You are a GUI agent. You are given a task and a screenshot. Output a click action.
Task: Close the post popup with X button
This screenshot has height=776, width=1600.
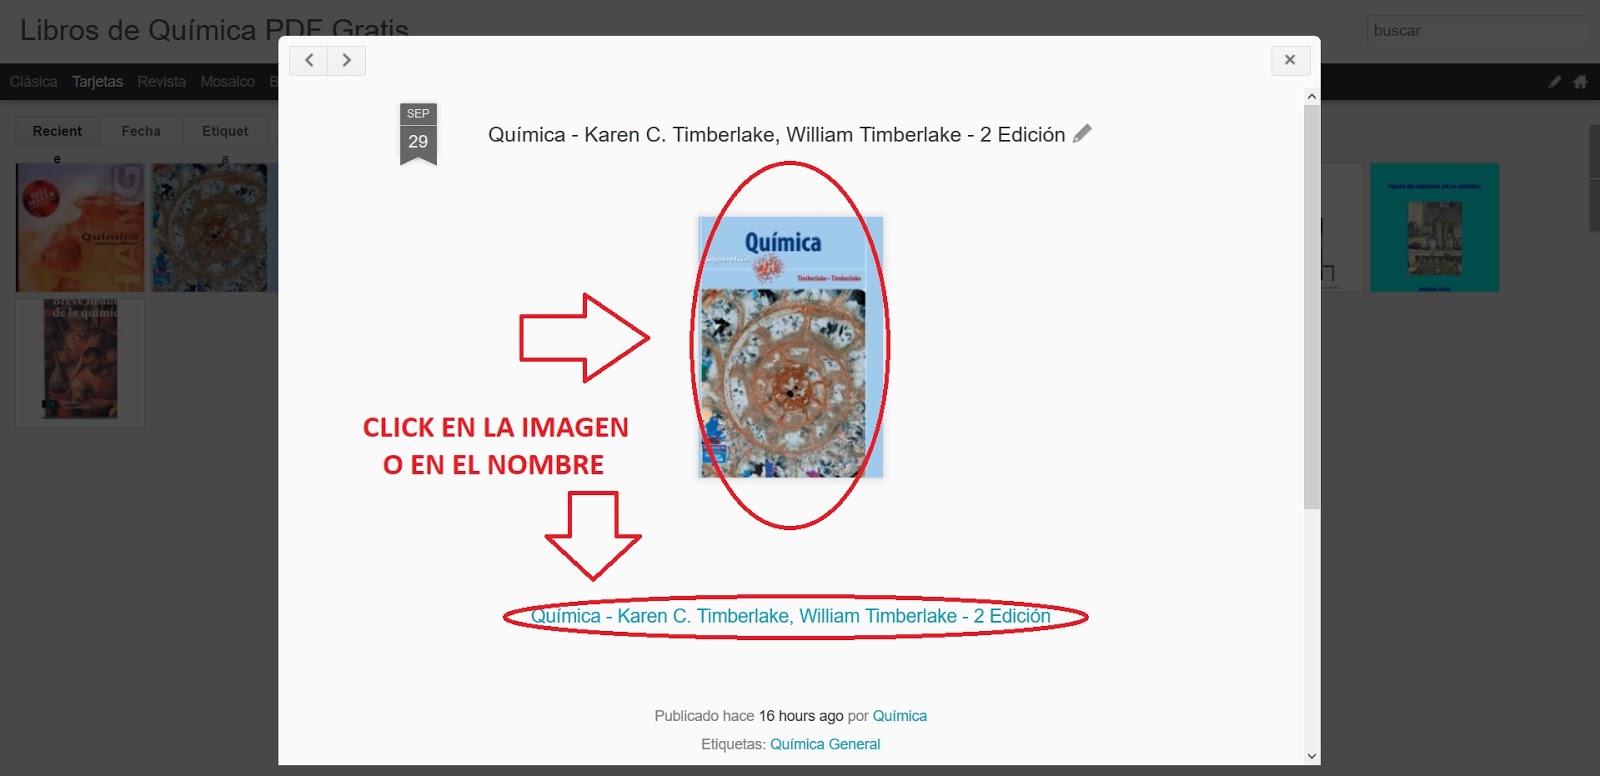[x=1290, y=60]
